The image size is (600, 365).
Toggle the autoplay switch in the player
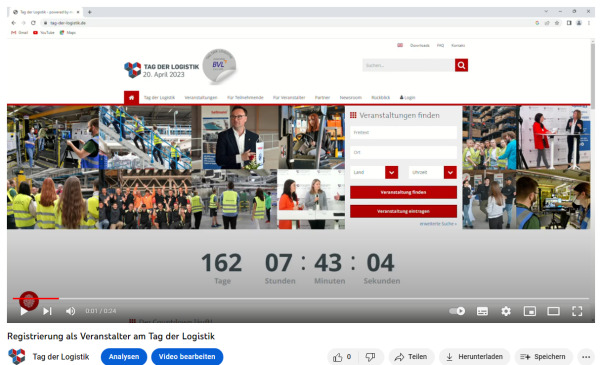(x=457, y=311)
